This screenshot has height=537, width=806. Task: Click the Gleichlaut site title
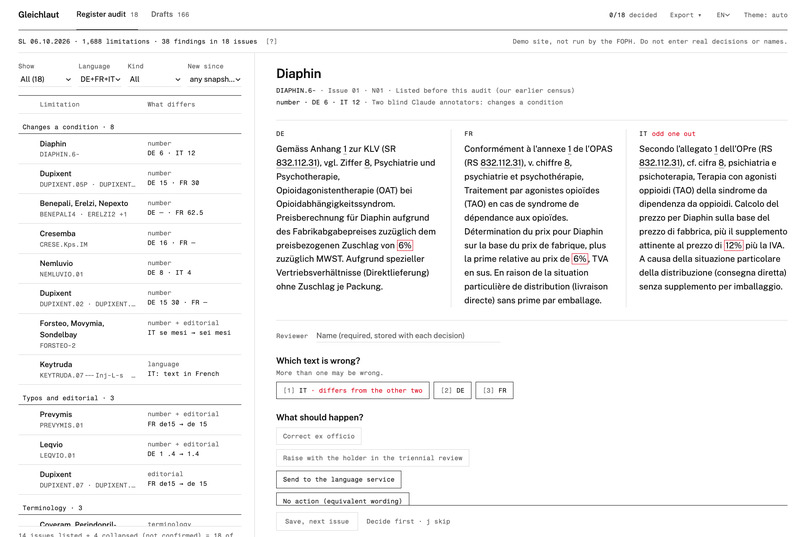39,15
